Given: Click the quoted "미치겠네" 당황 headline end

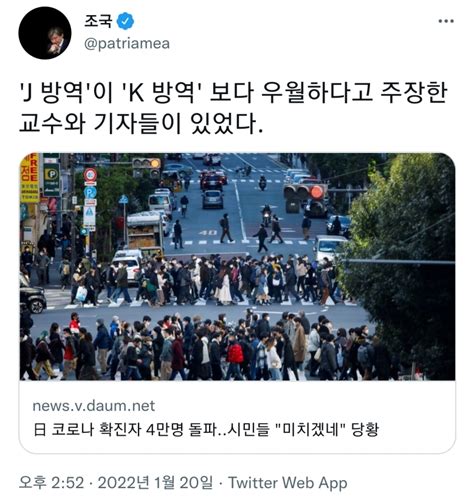Looking at the screenshot, I should [x=328, y=429].
